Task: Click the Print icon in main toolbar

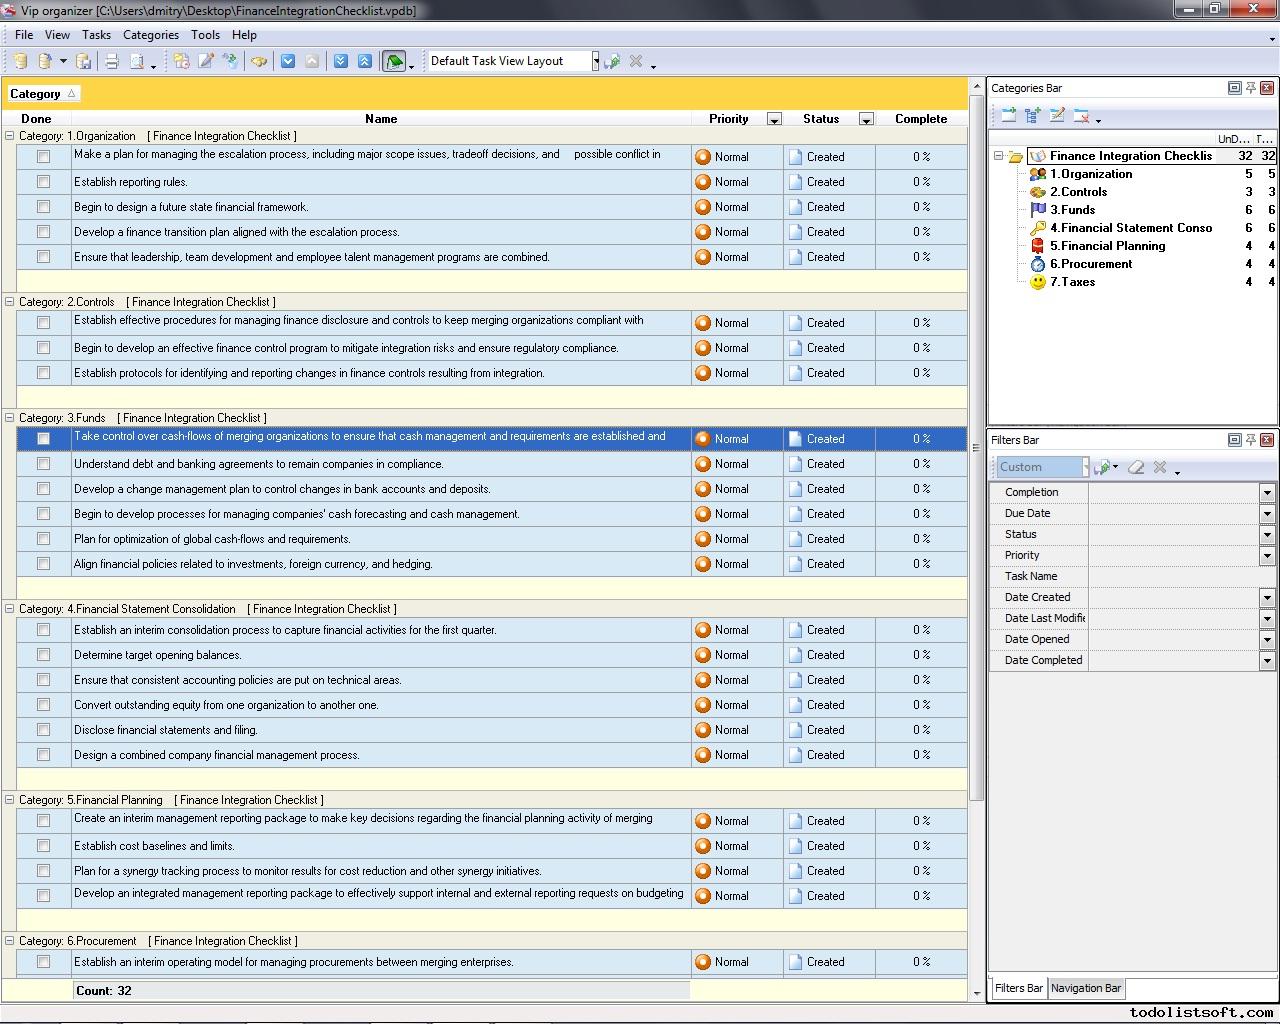Action: (112, 61)
